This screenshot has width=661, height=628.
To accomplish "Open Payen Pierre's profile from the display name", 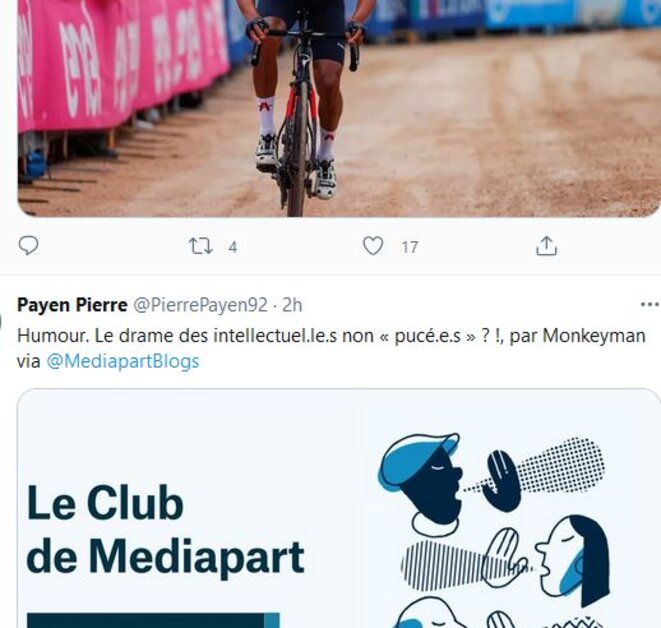I will (72, 305).
